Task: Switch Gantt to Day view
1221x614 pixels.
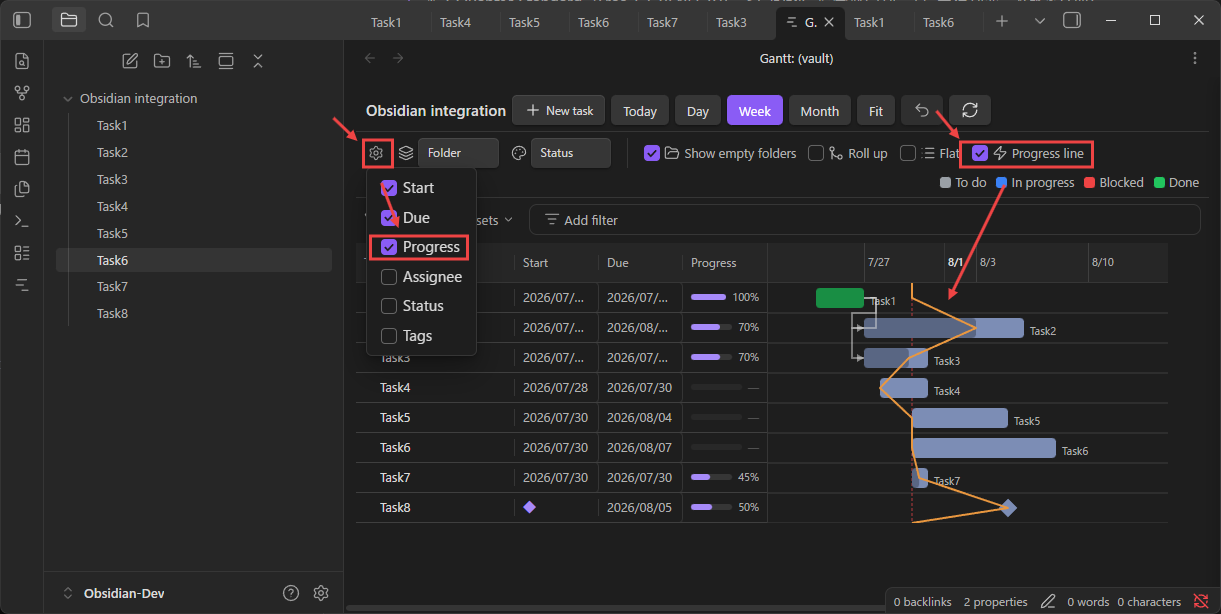Action: (x=698, y=111)
